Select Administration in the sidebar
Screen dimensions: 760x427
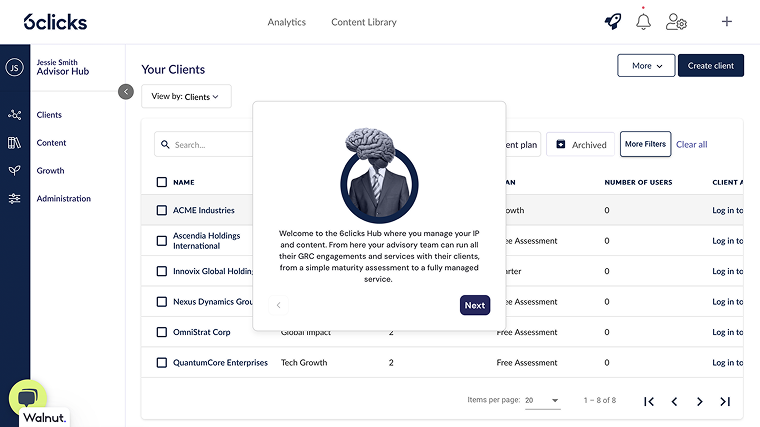pyautogui.click(x=63, y=199)
